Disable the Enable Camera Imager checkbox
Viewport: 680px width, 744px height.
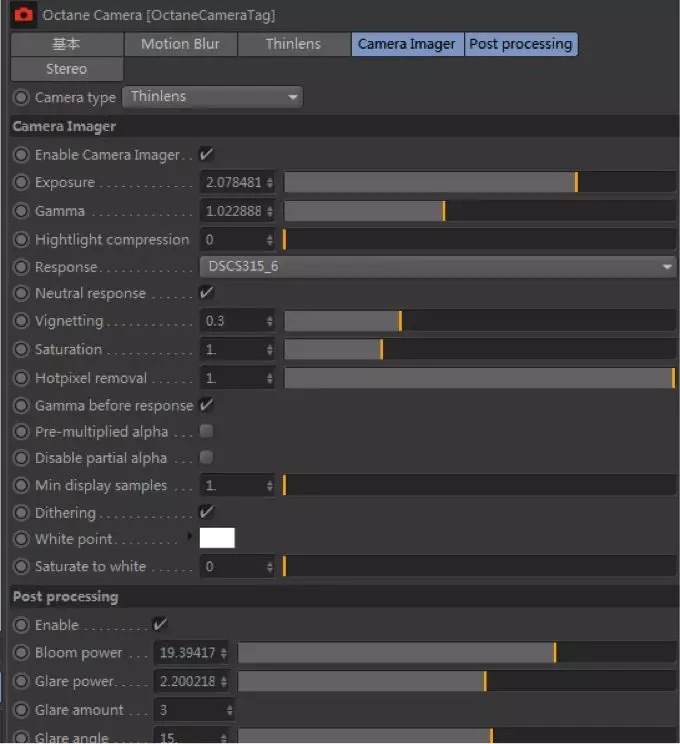coord(206,155)
